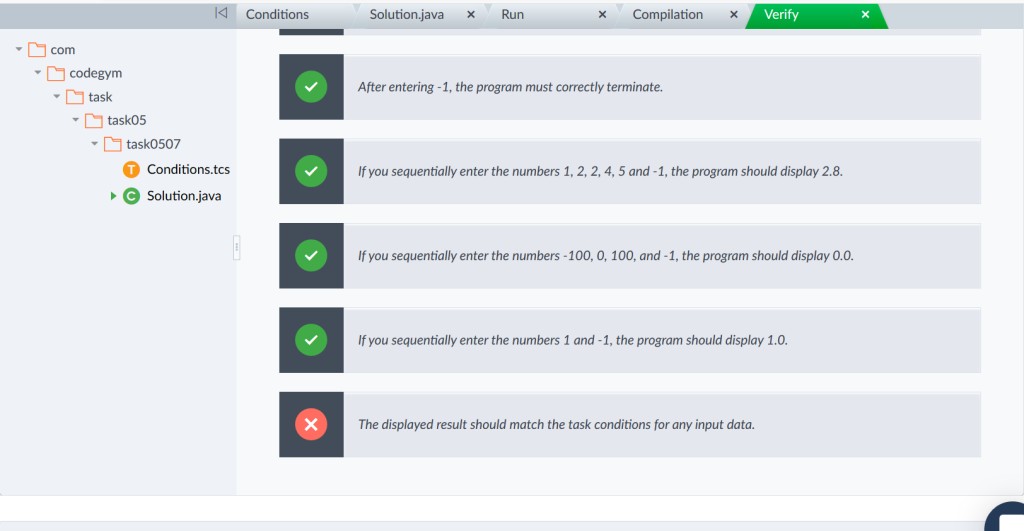Click text 'numbers 1 and -1' display 1.0
Screen dimensions: 1024x531
[573, 340]
